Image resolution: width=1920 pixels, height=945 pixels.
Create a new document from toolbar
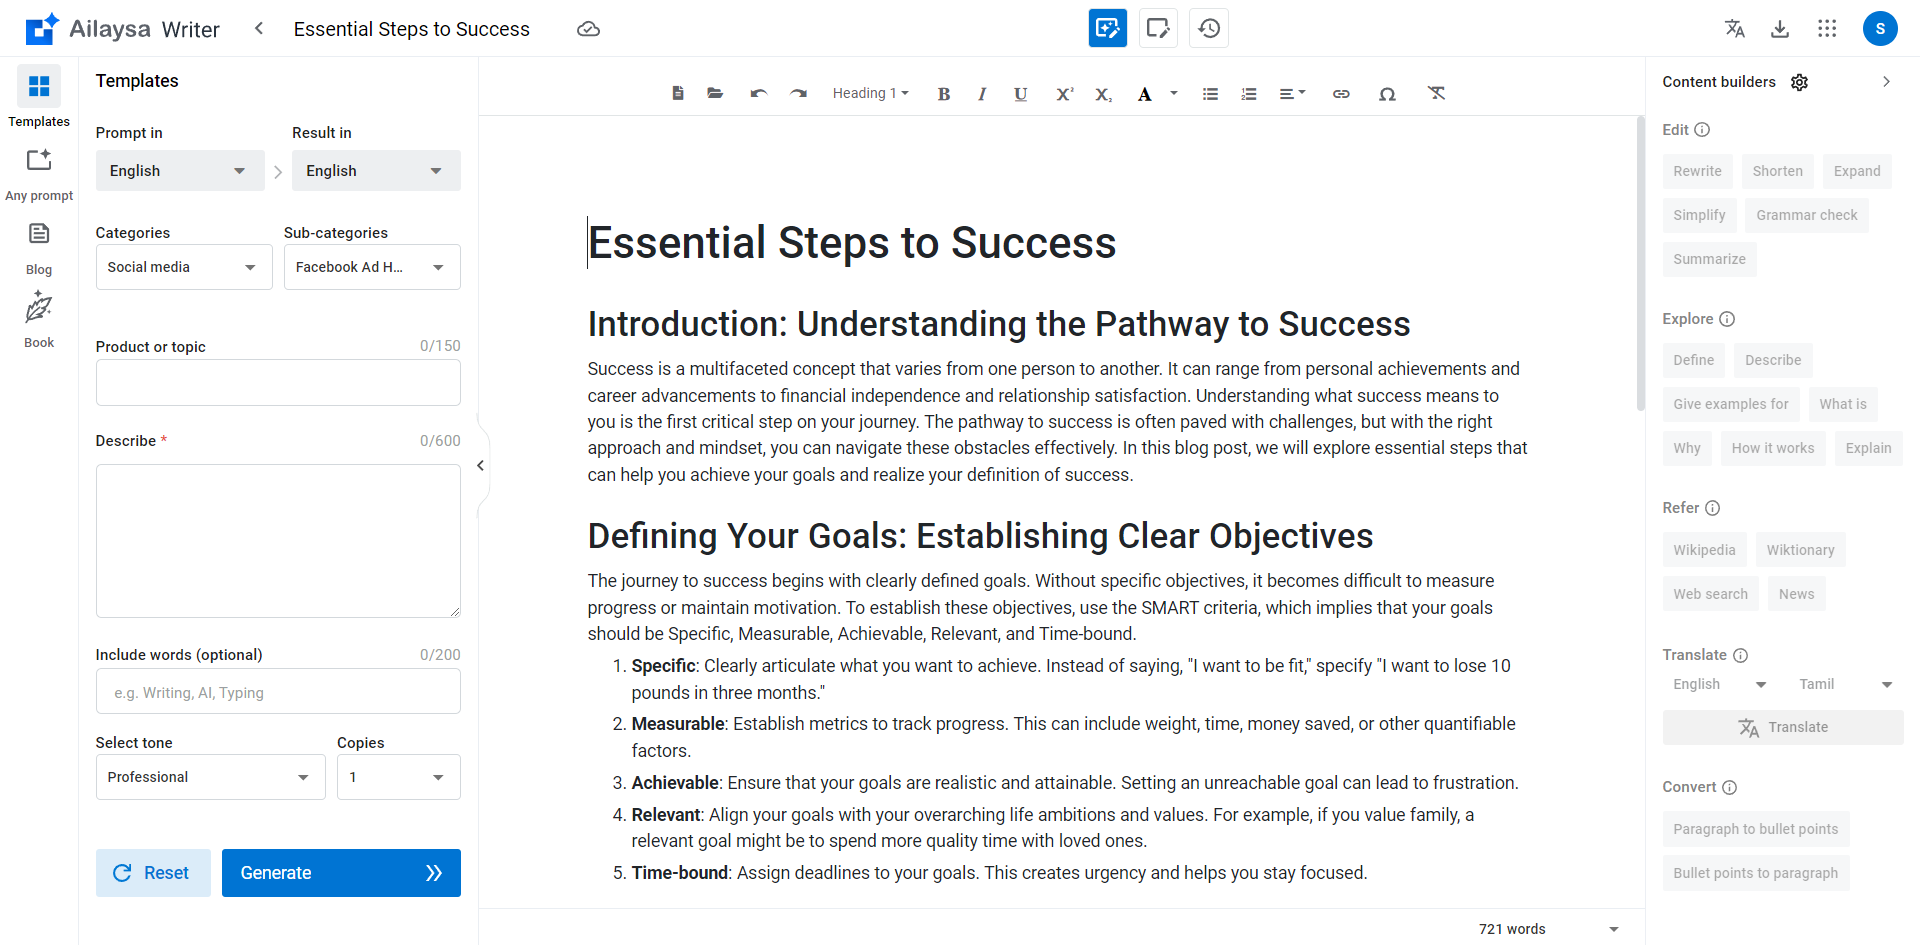[x=678, y=93]
